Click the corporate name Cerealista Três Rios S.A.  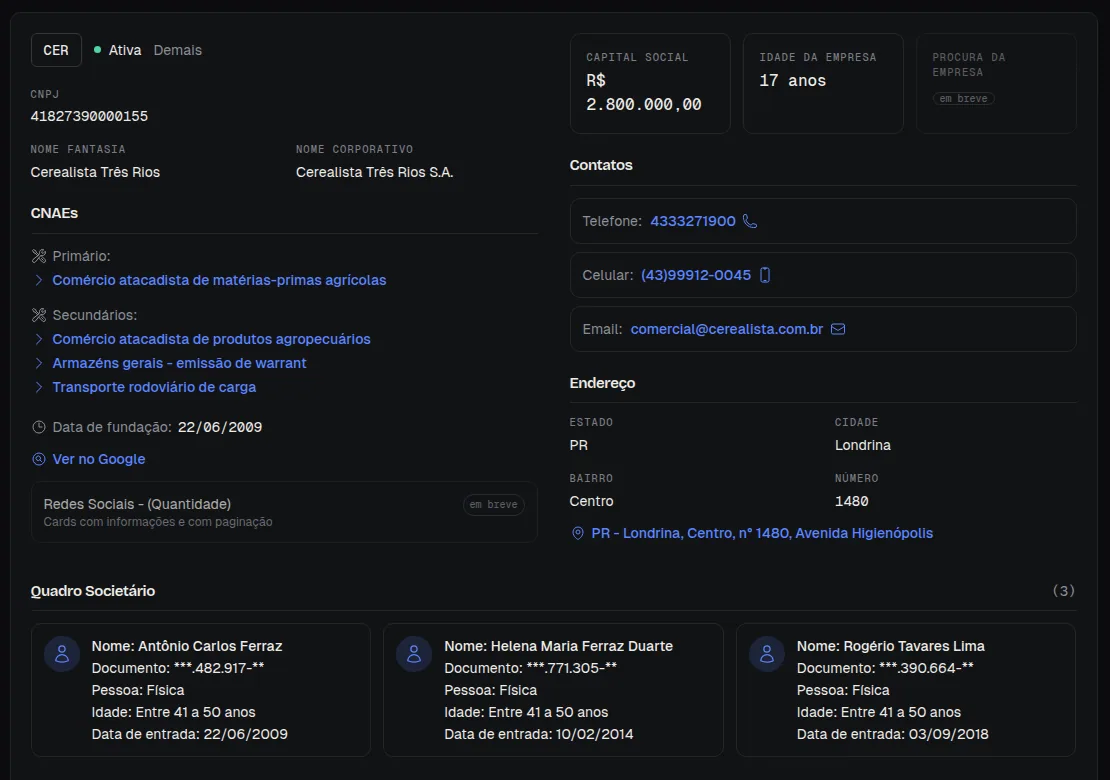[x=374, y=172]
